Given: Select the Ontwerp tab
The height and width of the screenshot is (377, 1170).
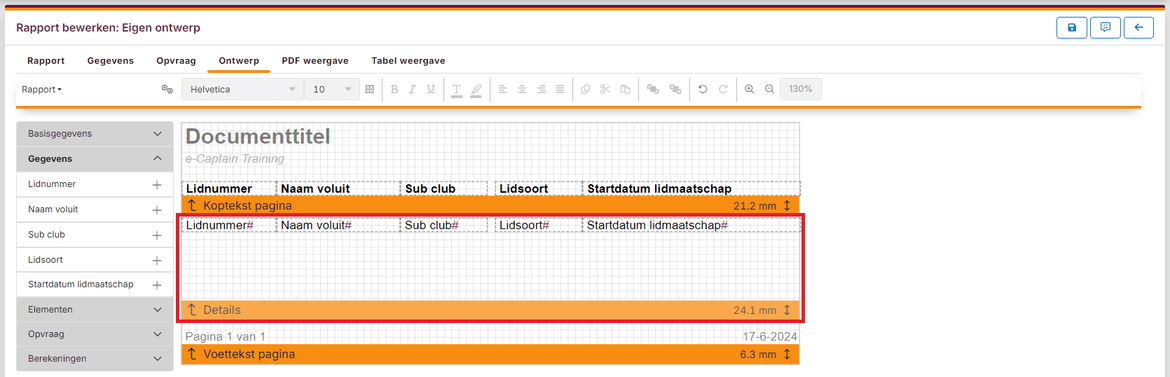Looking at the screenshot, I should pyautogui.click(x=239, y=60).
